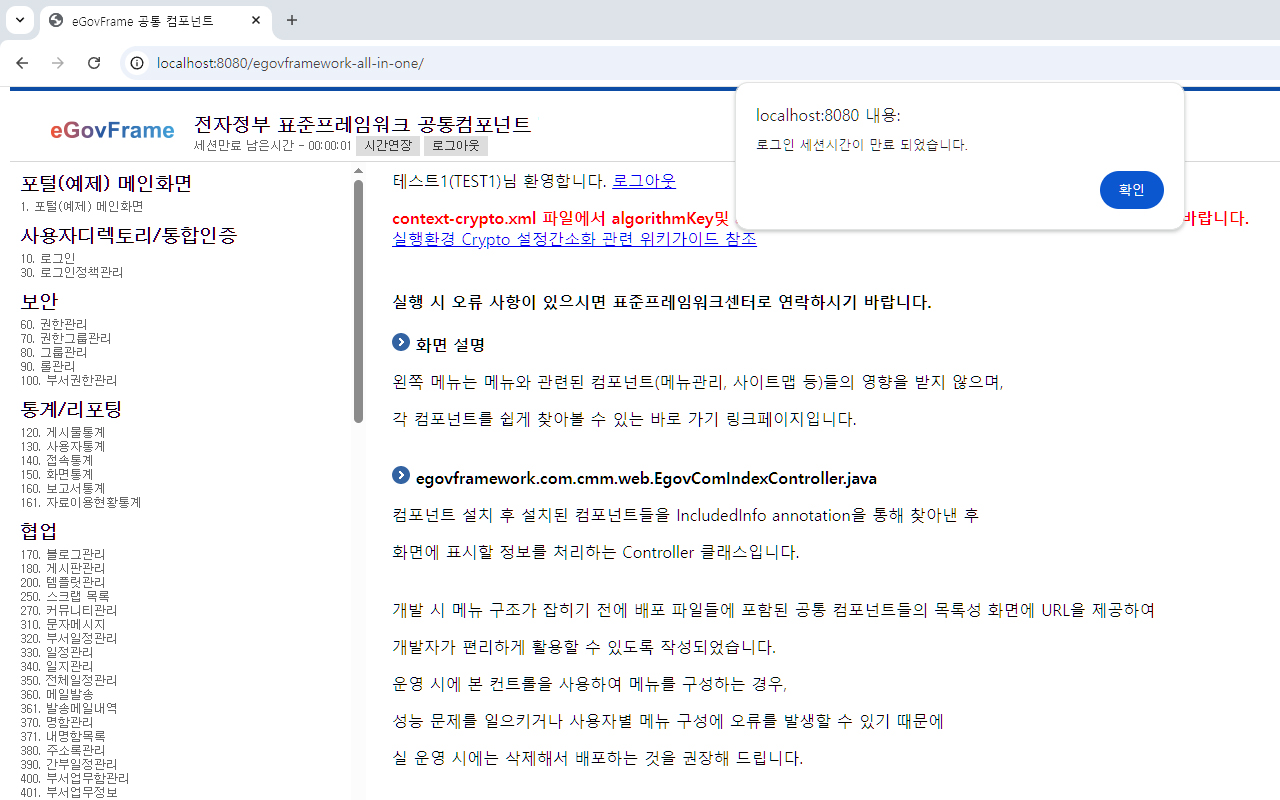Click the arrow icon beside EgovComIndexController.java
This screenshot has height=800, width=1280.
click(401, 476)
